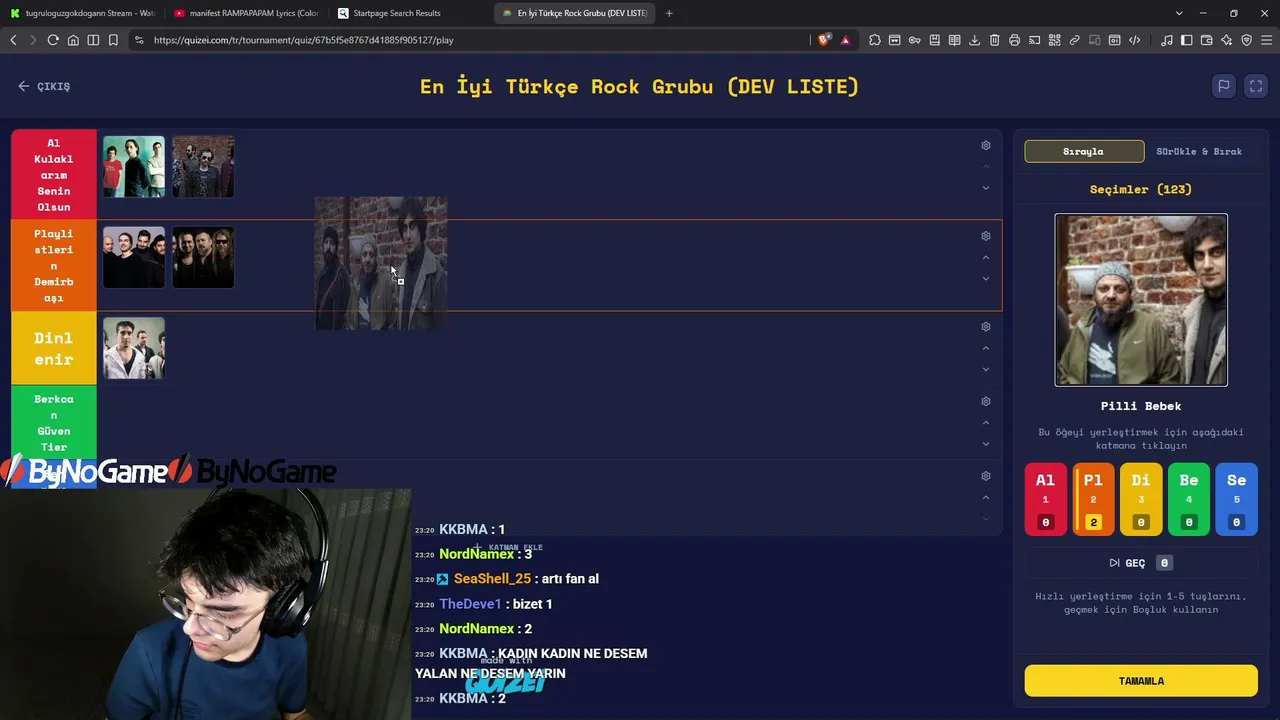This screenshot has height=720, width=1280.
Task: Enter fullscreen mode using the header icon
Action: pos(1257,86)
